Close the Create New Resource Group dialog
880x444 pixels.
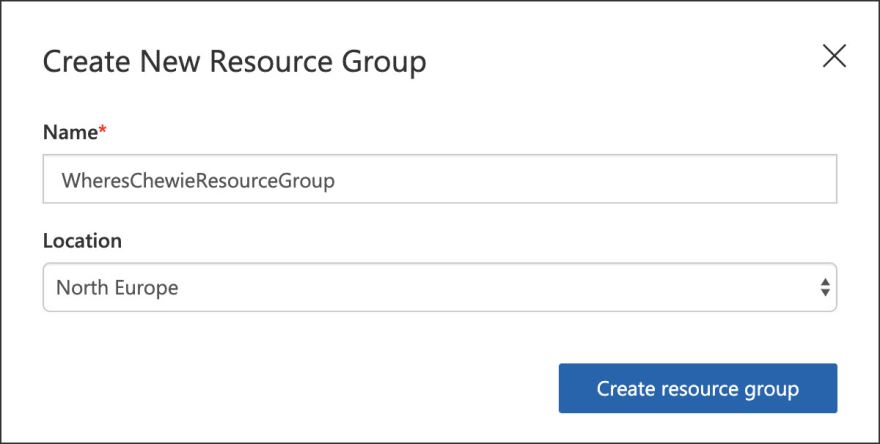click(x=834, y=56)
